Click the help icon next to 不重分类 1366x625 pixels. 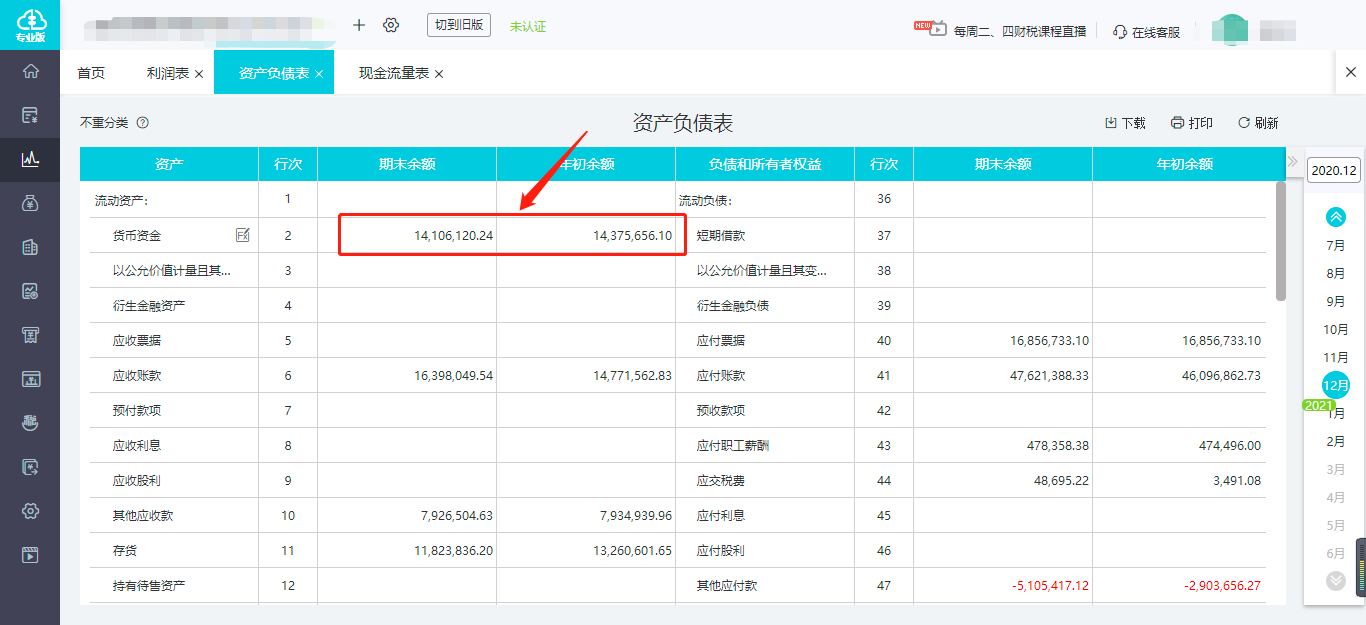pos(142,122)
